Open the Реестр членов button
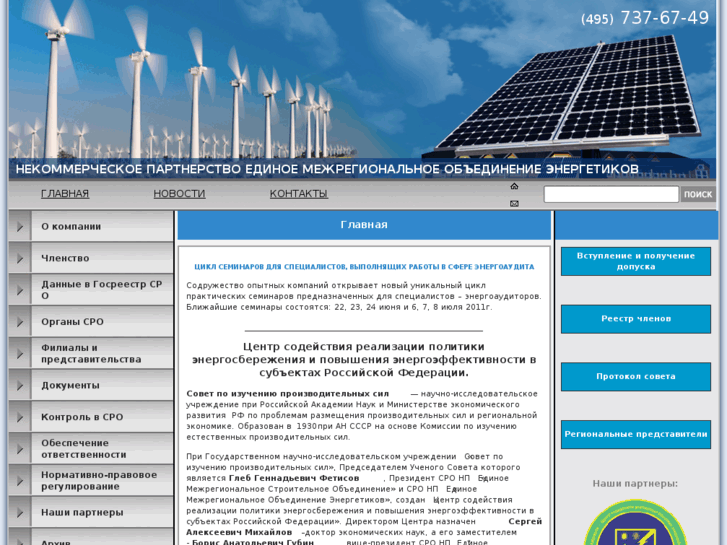 pyautogui.click(x=636, y=319)
